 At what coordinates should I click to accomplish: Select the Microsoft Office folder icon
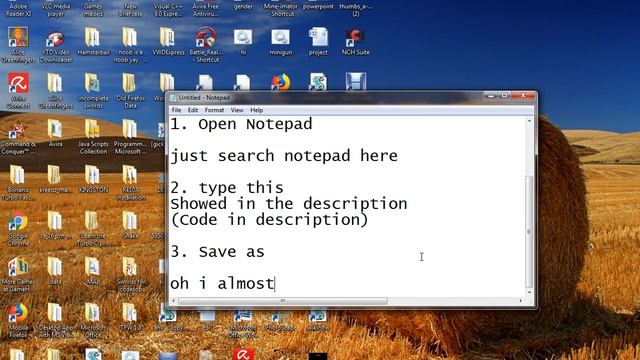coord(93,321)
